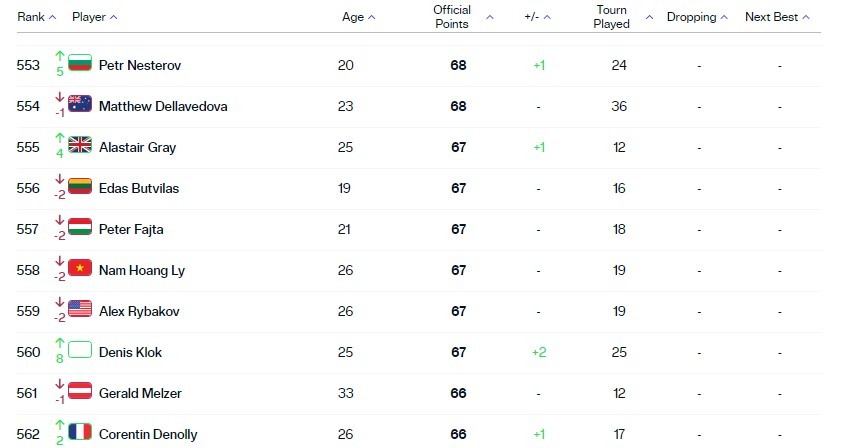Click Australian flag beside Matthew Dellavedova

(x=79, y=104)
